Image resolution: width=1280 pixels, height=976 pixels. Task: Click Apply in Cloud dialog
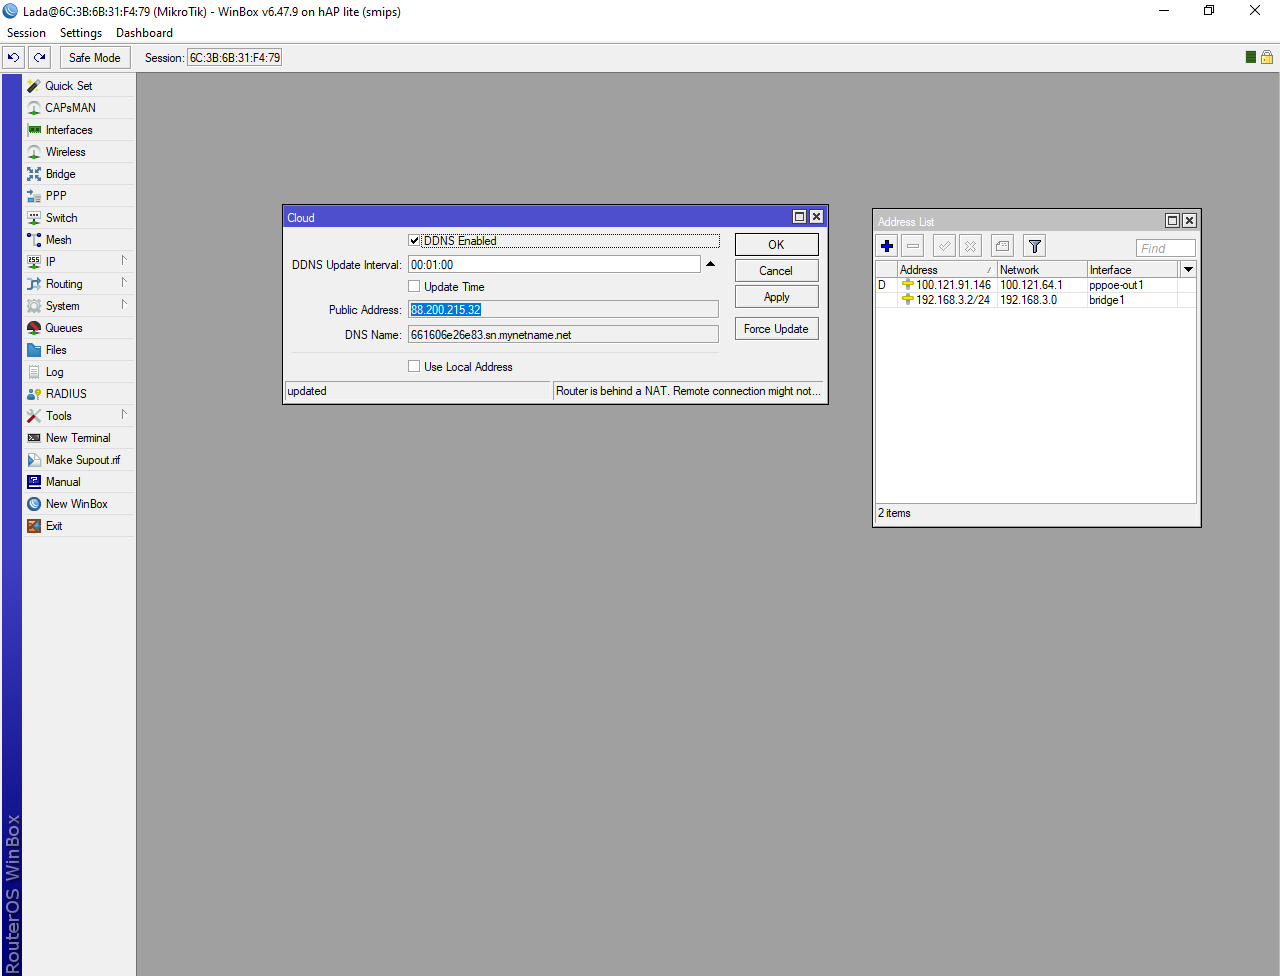[777, 297]
